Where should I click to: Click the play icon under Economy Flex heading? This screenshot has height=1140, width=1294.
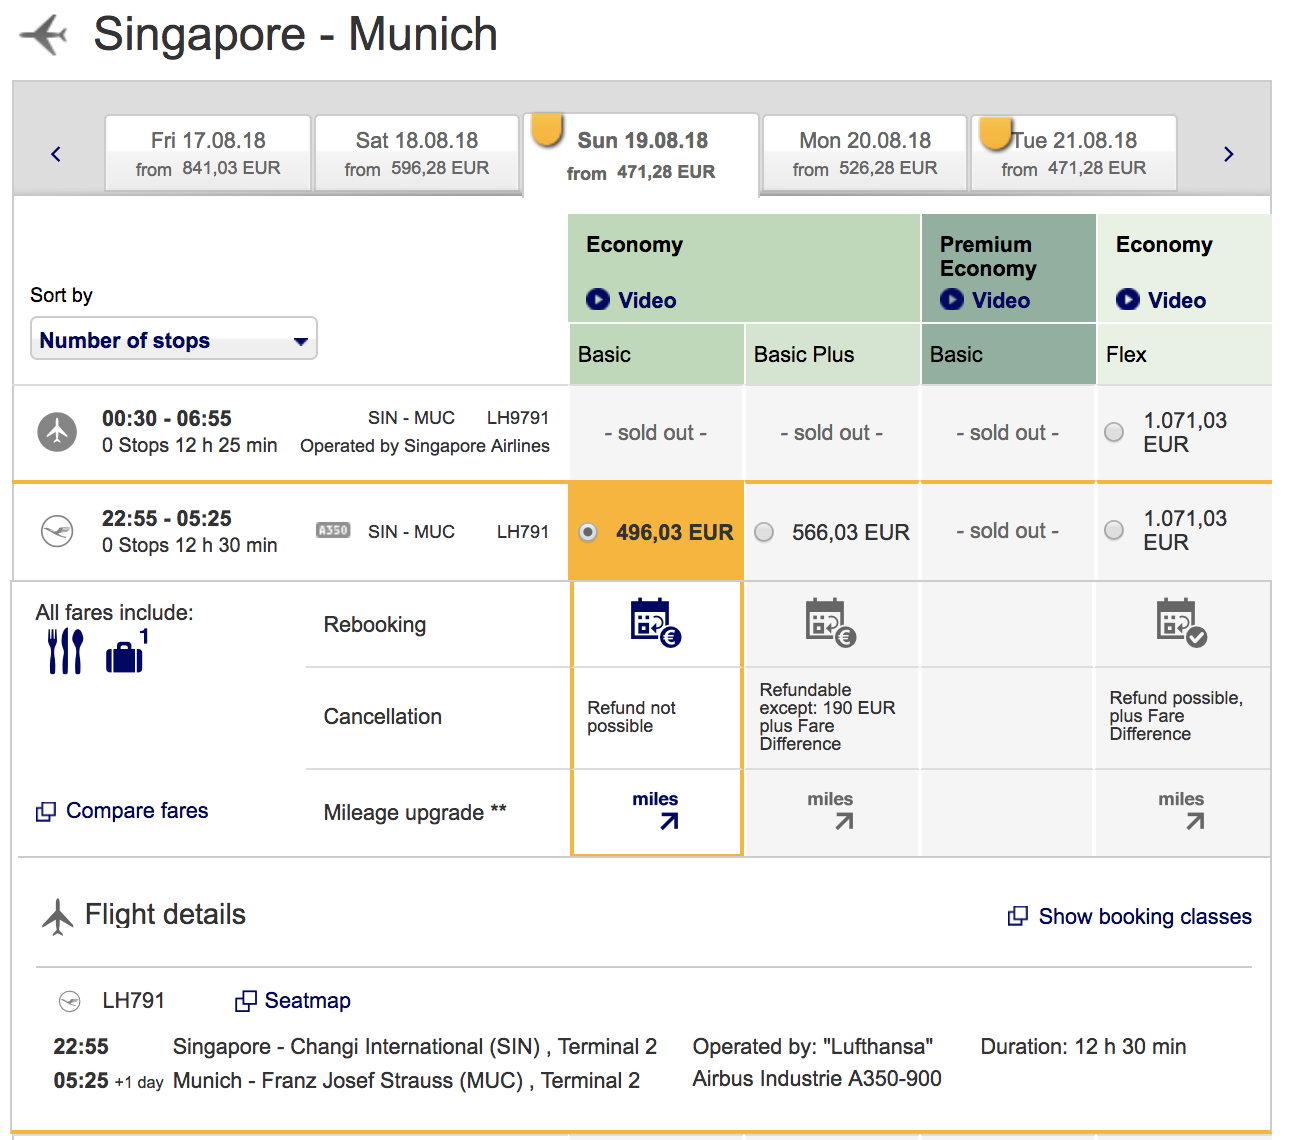coord(1128,299)
